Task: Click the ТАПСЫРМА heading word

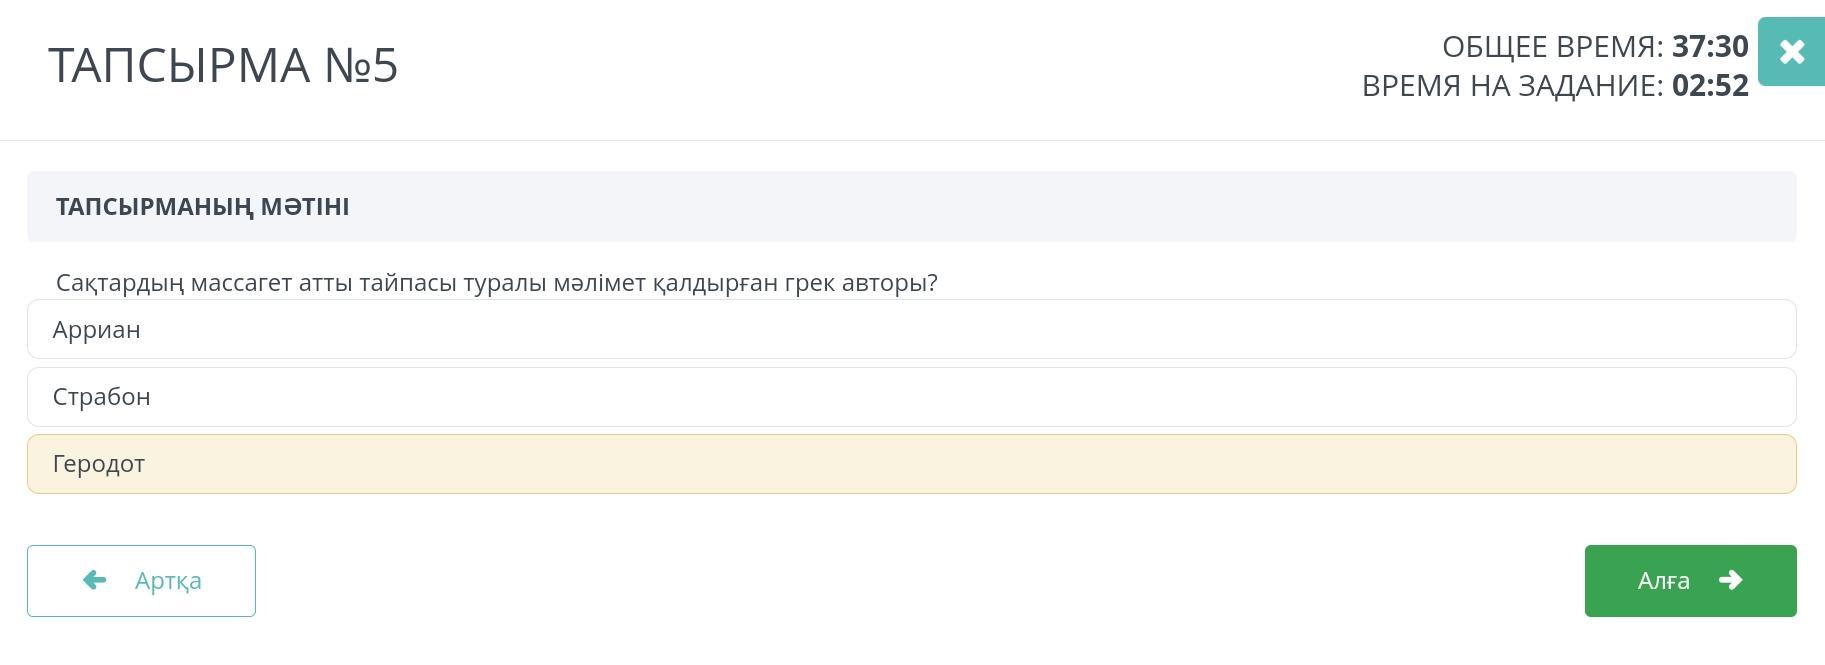Action: point(179,65)
